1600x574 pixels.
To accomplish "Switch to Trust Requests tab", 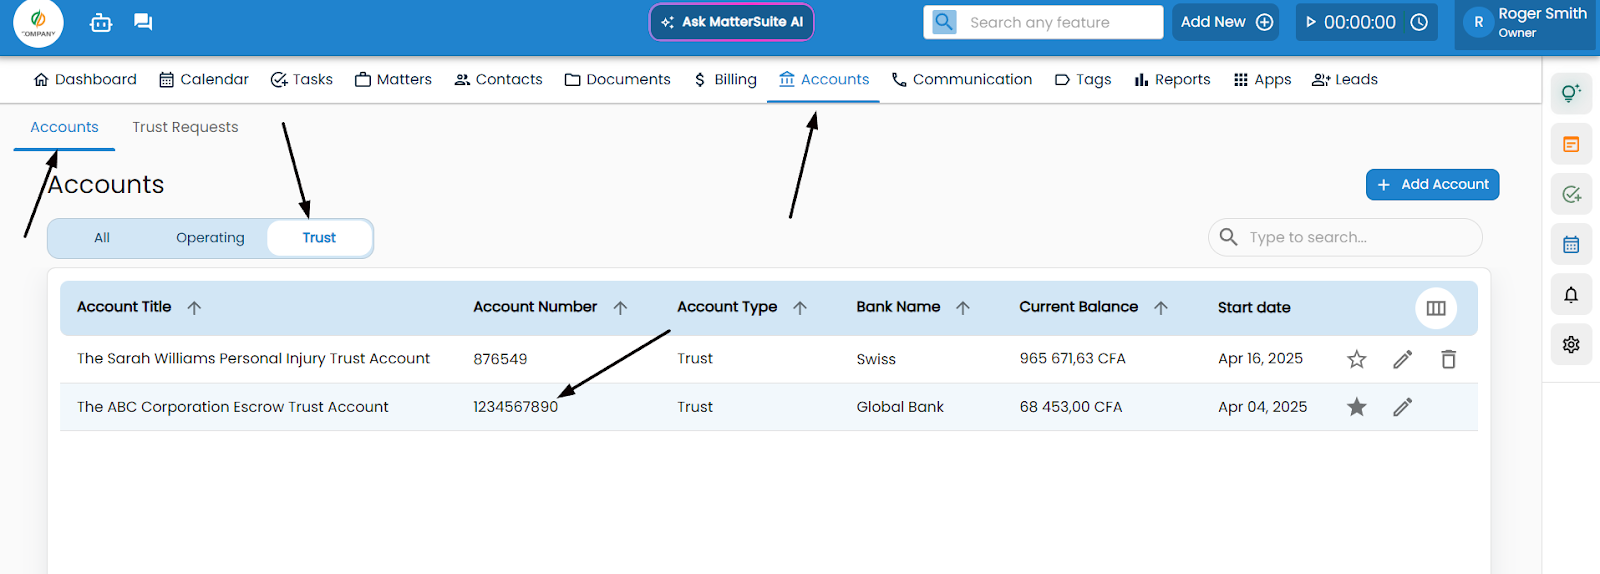I will click(185, 127).
